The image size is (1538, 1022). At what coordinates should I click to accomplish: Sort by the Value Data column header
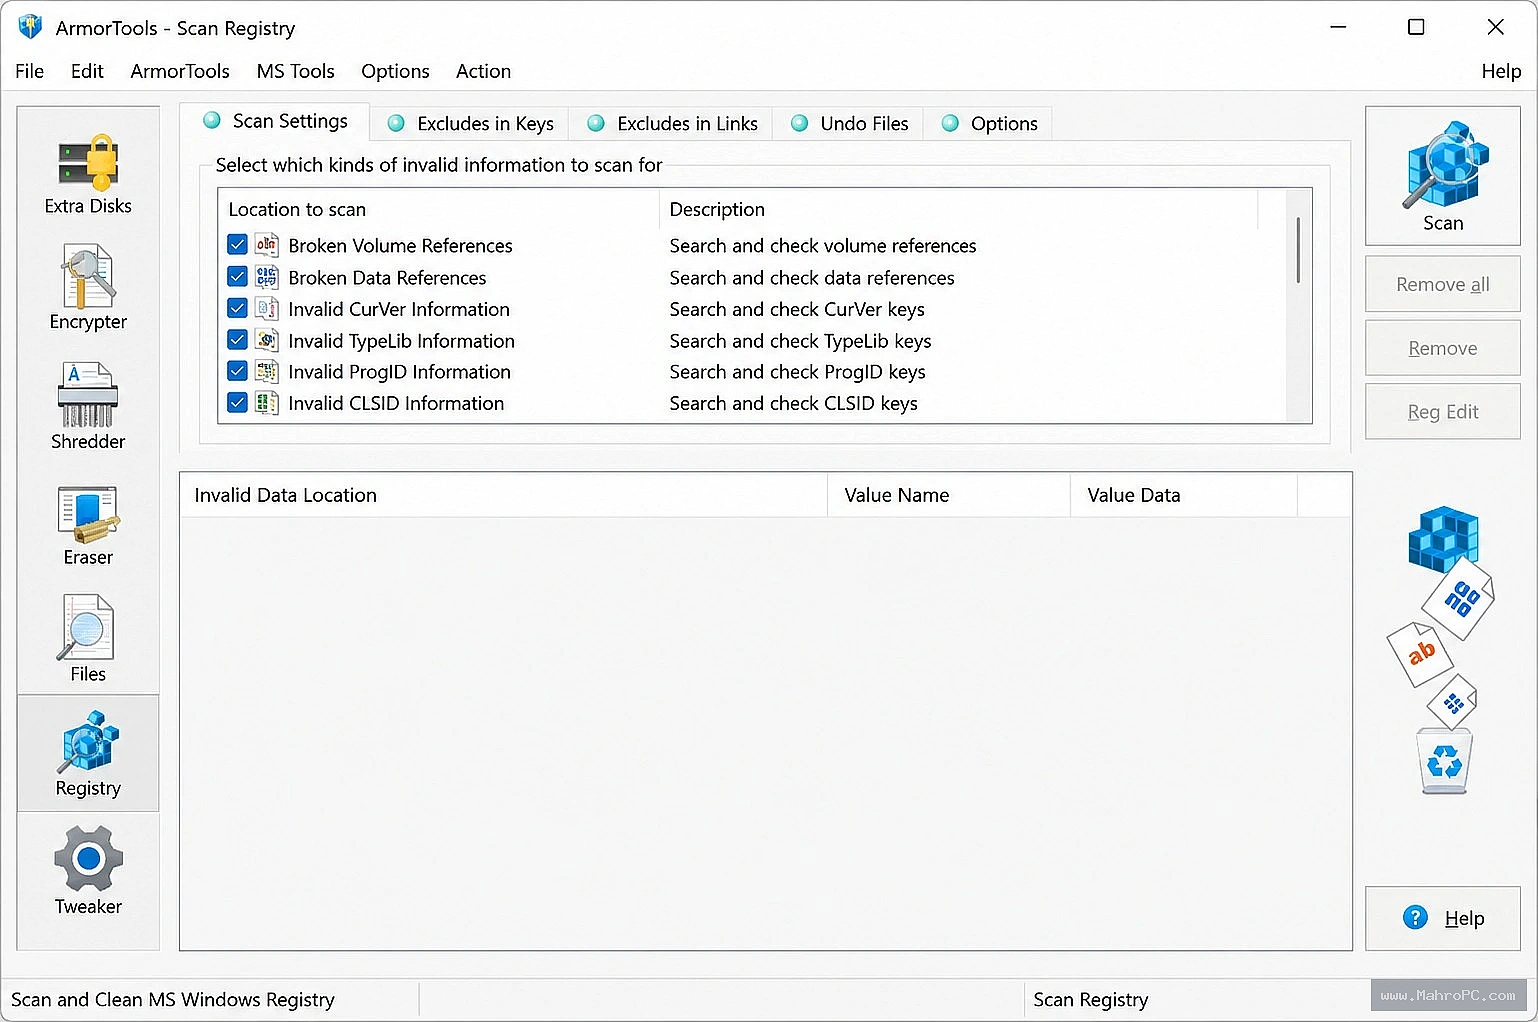click(1183, 495)
